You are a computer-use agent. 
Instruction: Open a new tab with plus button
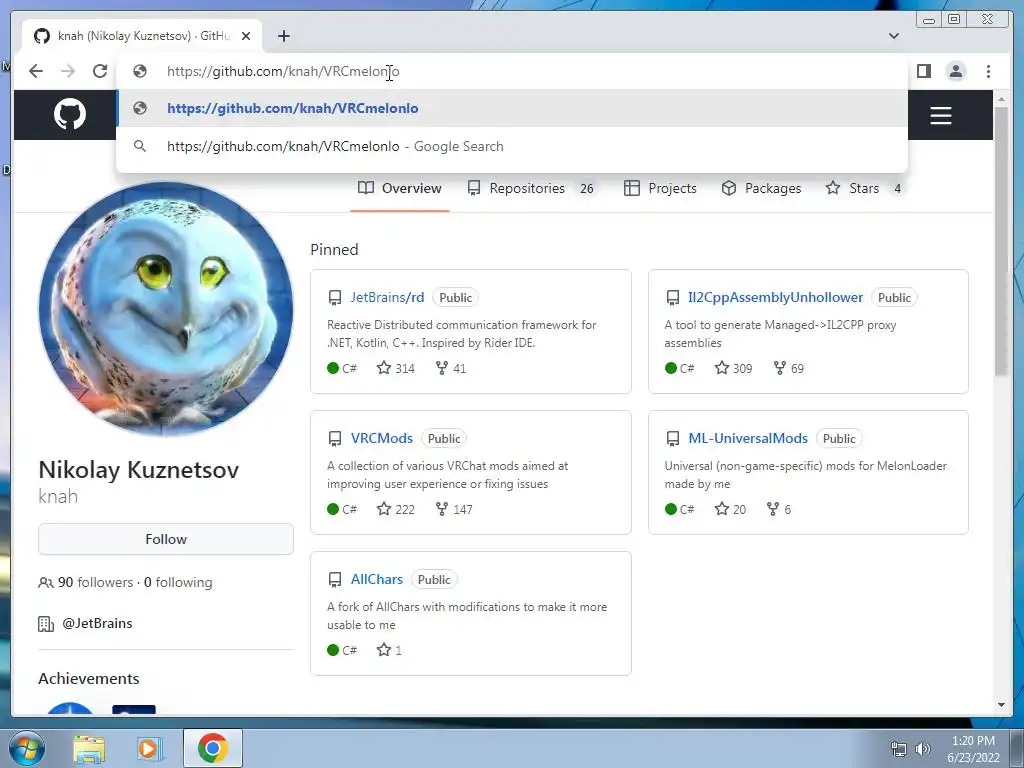pyautogui.click(x=283, y=36)
